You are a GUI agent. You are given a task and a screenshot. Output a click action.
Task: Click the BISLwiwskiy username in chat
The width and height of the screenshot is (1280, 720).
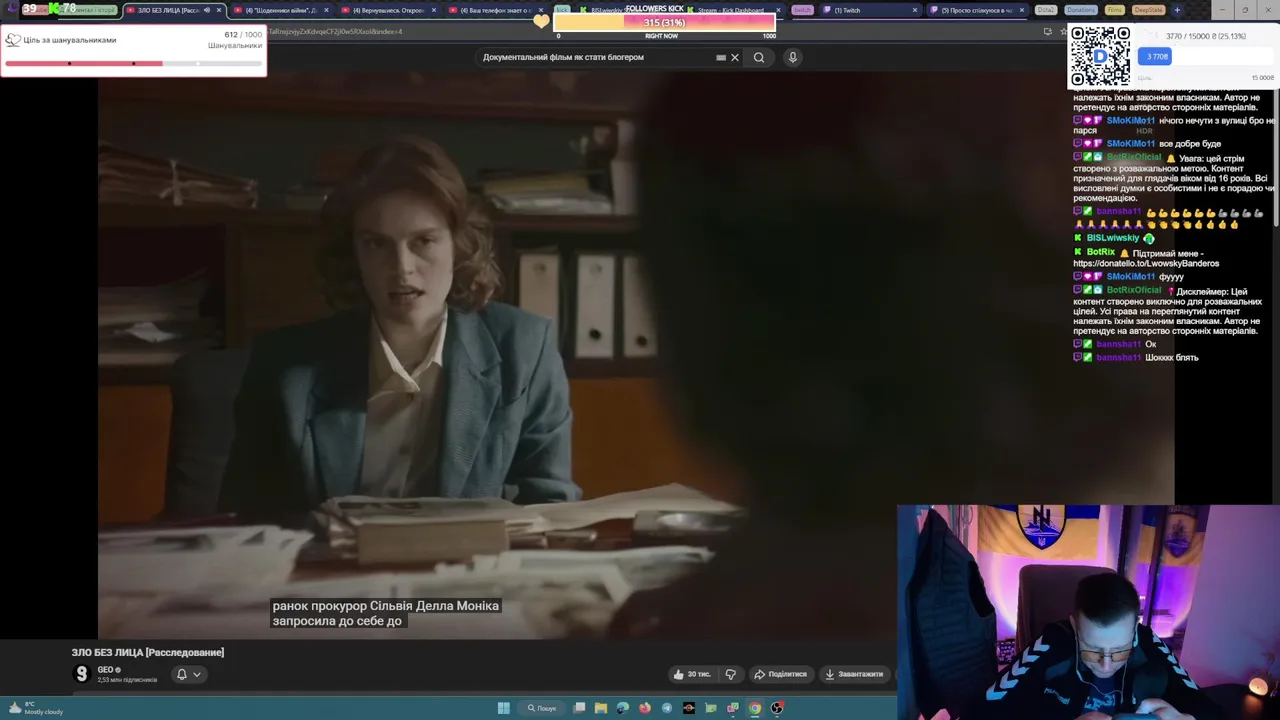click(x=1113, y=238)
